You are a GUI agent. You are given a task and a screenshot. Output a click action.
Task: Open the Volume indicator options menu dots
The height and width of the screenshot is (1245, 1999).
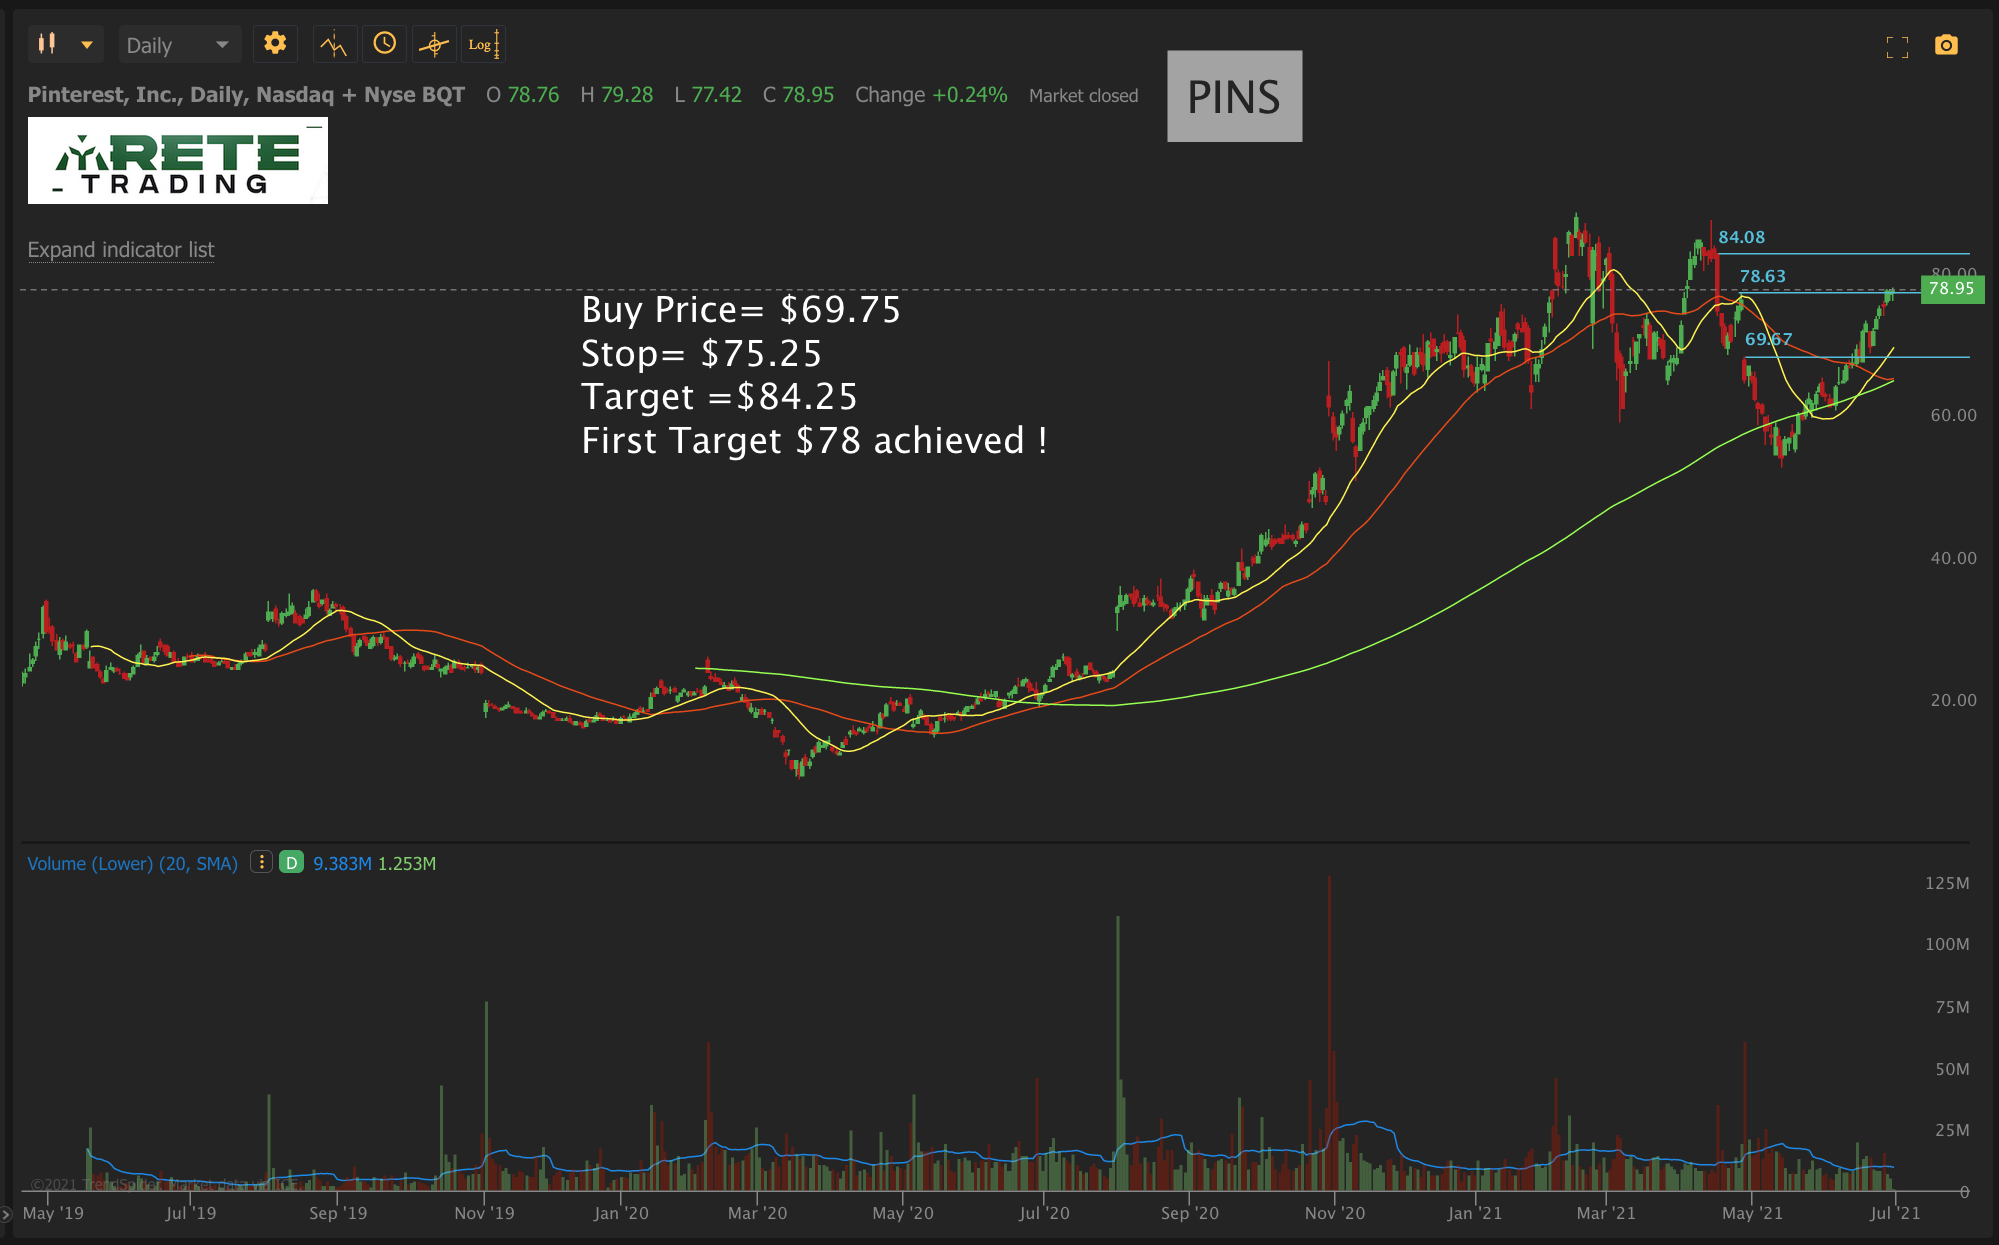(x=261, y=862)
